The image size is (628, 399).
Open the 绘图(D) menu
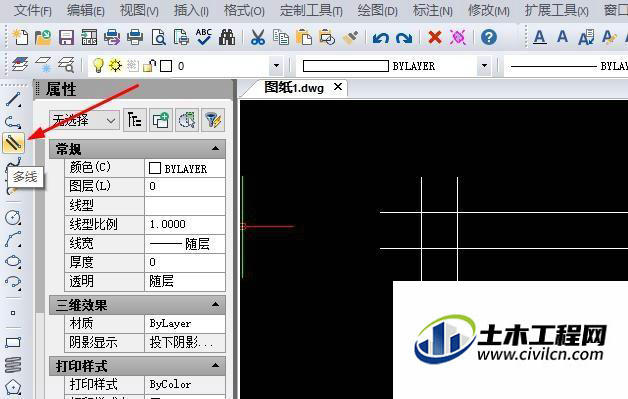coord(377,10)
